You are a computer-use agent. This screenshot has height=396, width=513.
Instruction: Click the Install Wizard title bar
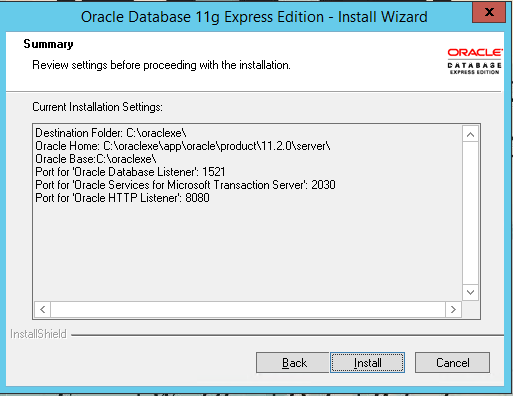click(254, 17)
